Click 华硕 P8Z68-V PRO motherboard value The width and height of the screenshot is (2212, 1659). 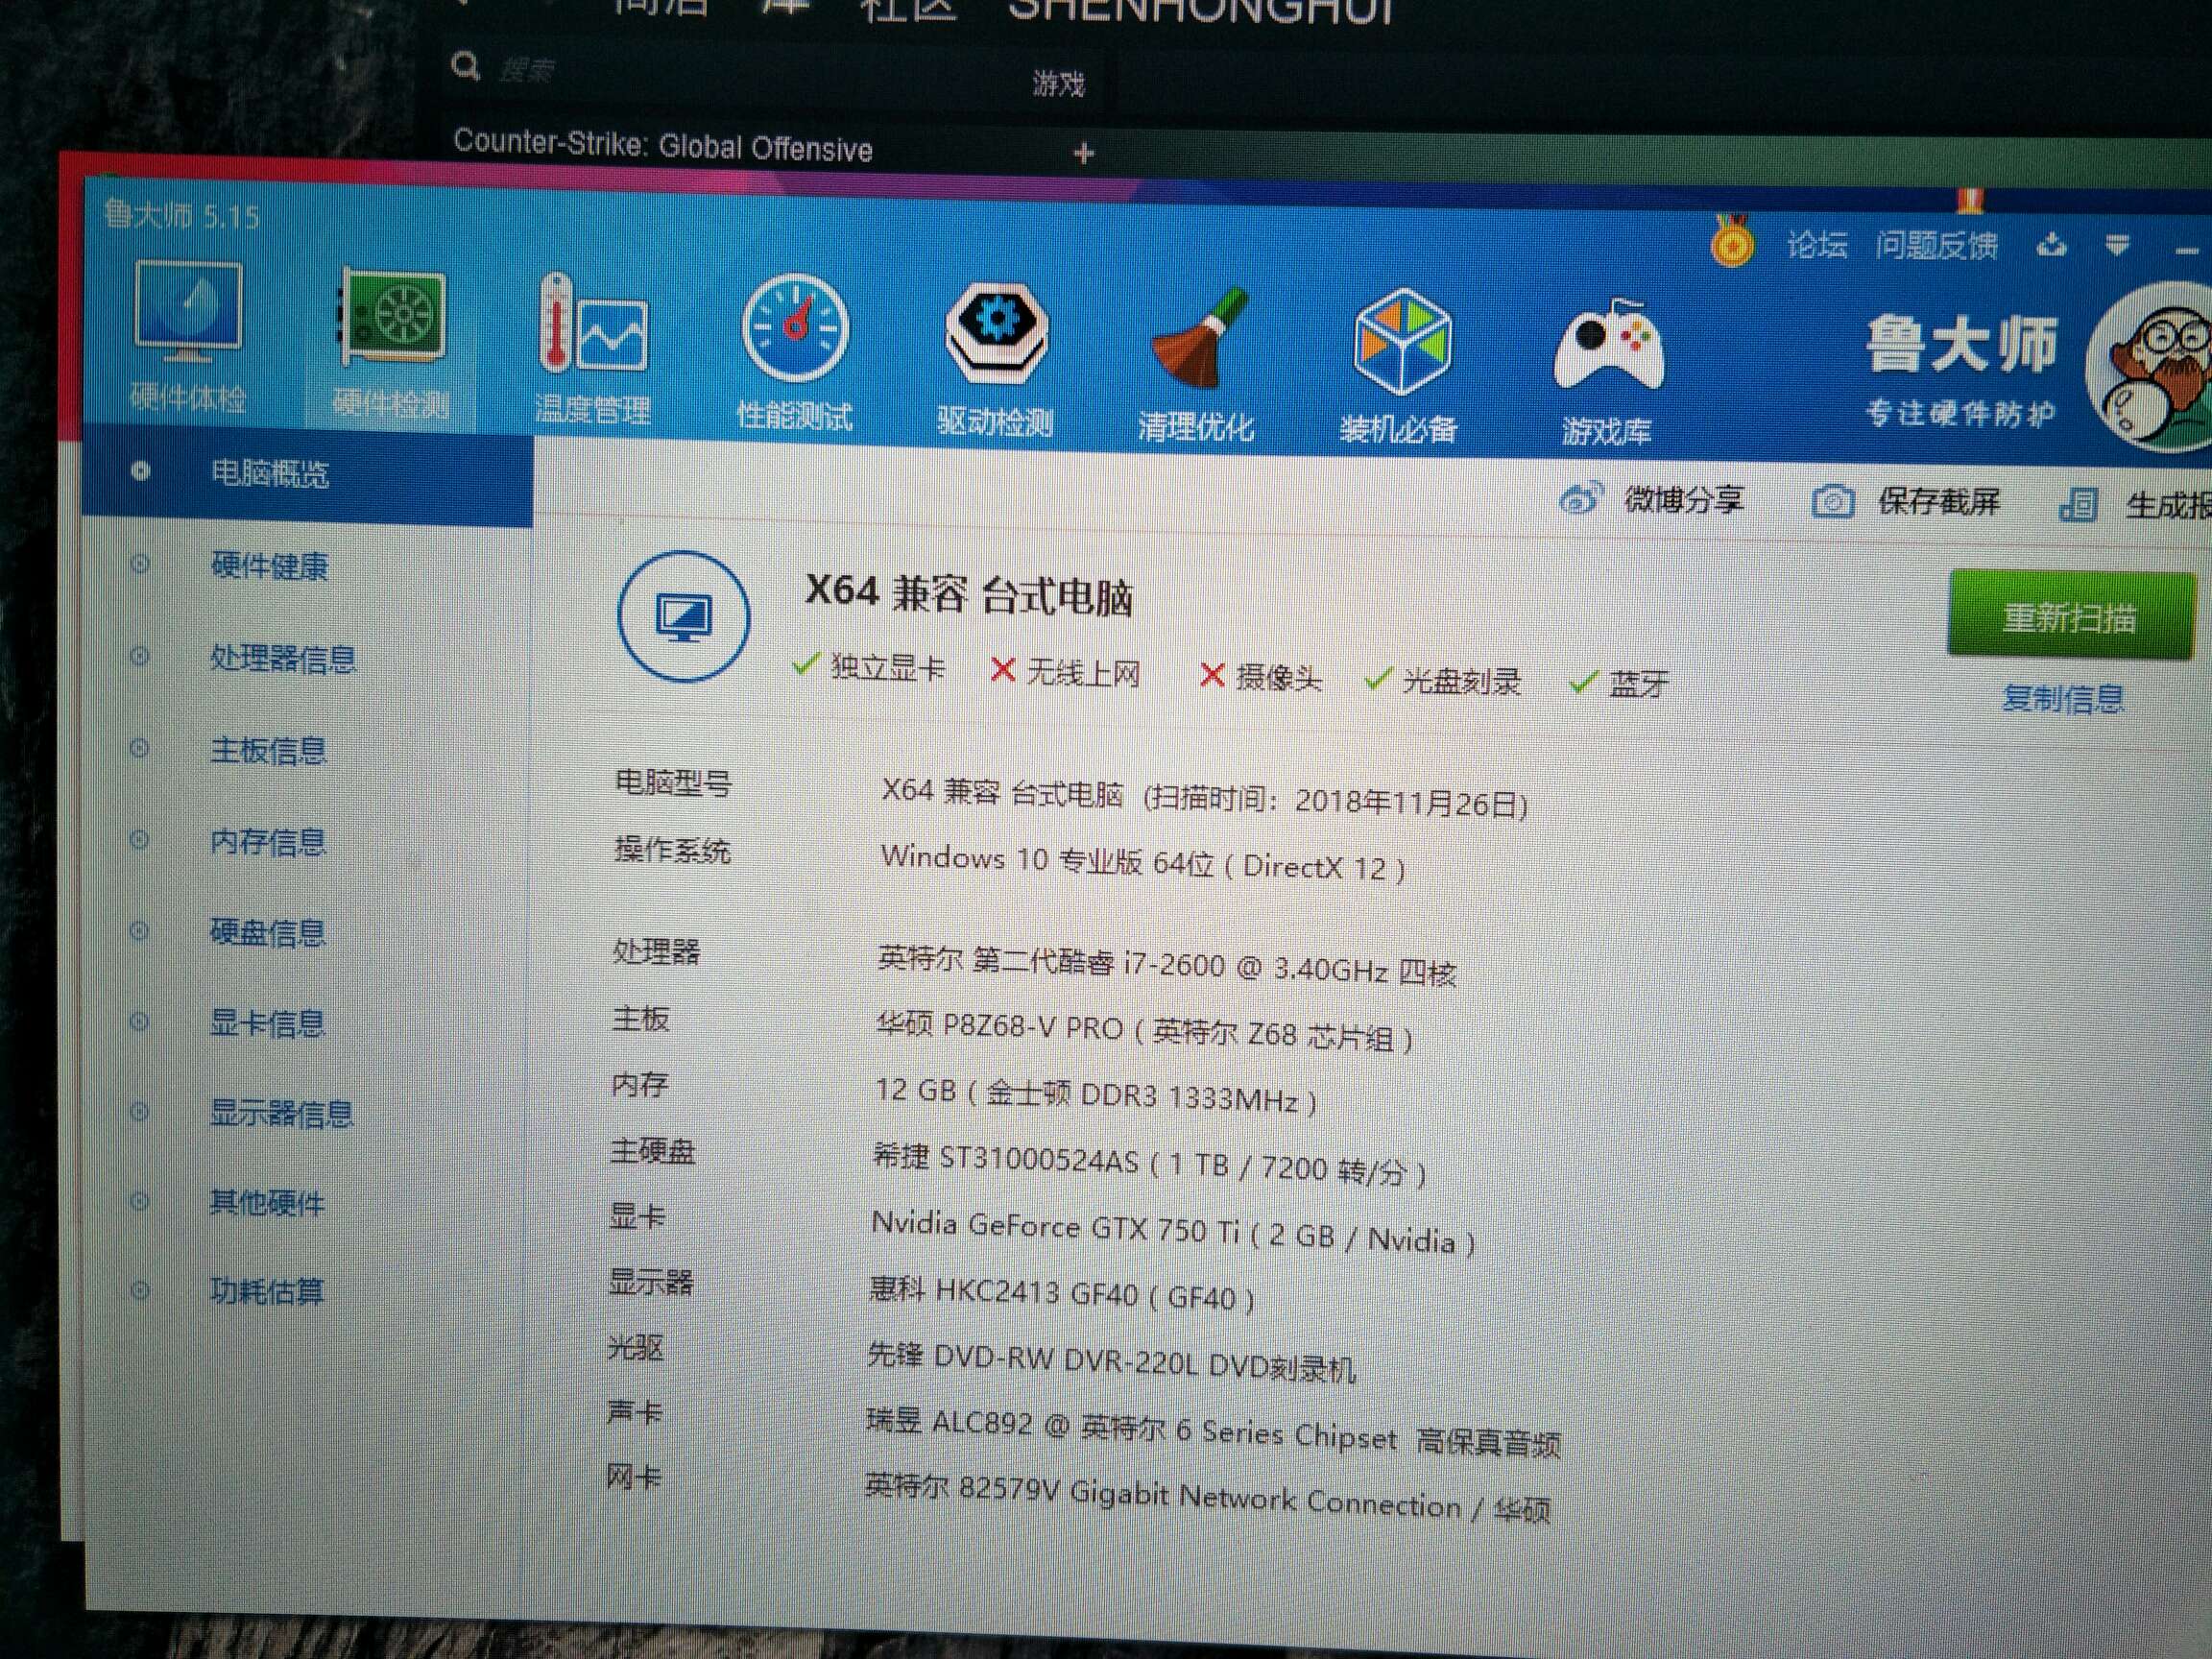click(x=1145, y=1031)
